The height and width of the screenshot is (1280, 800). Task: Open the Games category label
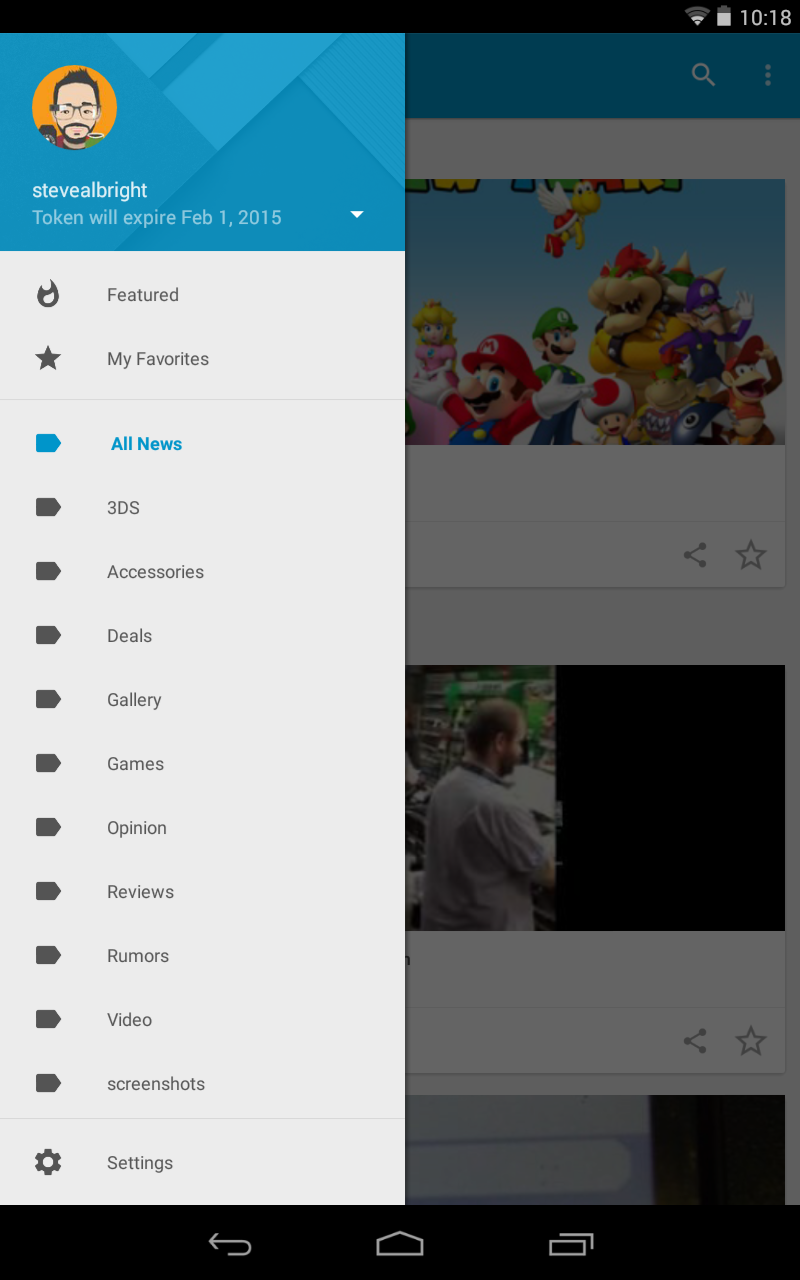coord(135,764)
